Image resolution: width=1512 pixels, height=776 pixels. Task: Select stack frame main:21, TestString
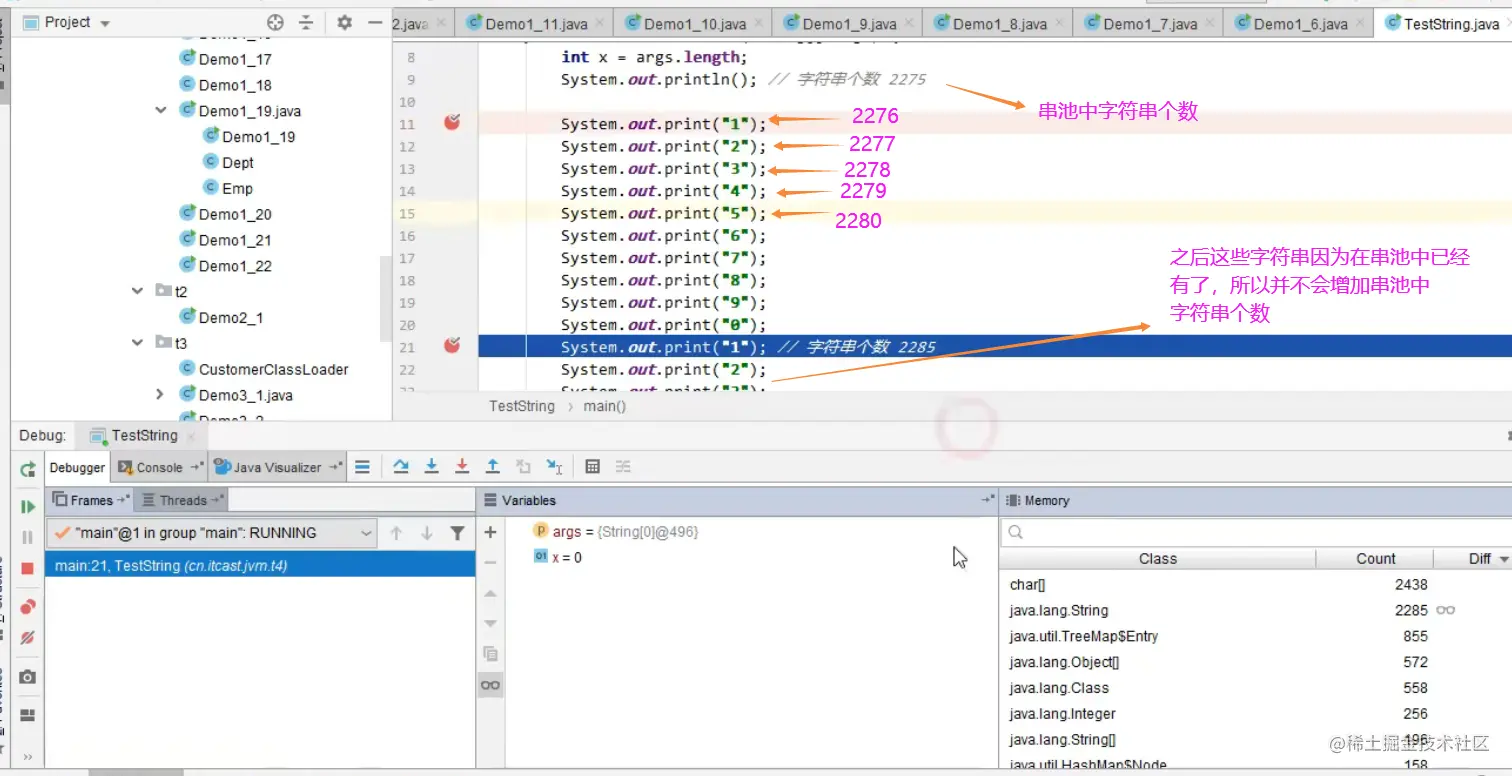click(x=260, y=565)
